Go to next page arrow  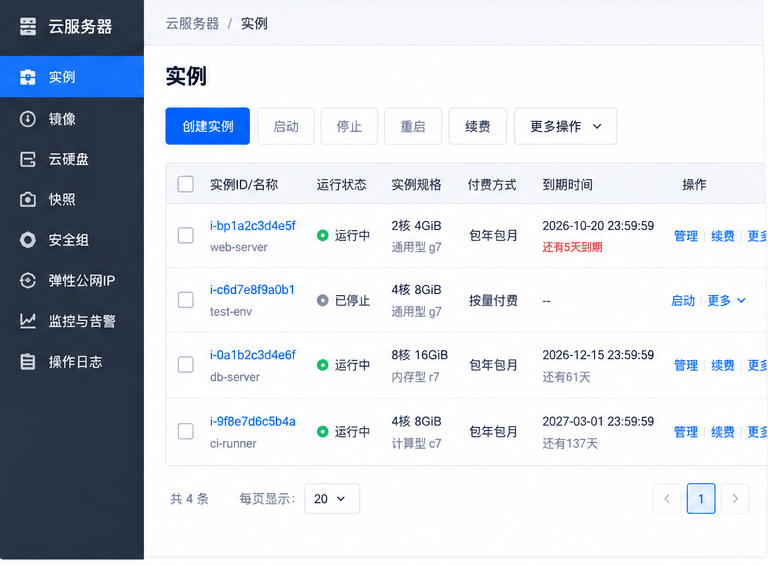(x=735, y=498)
